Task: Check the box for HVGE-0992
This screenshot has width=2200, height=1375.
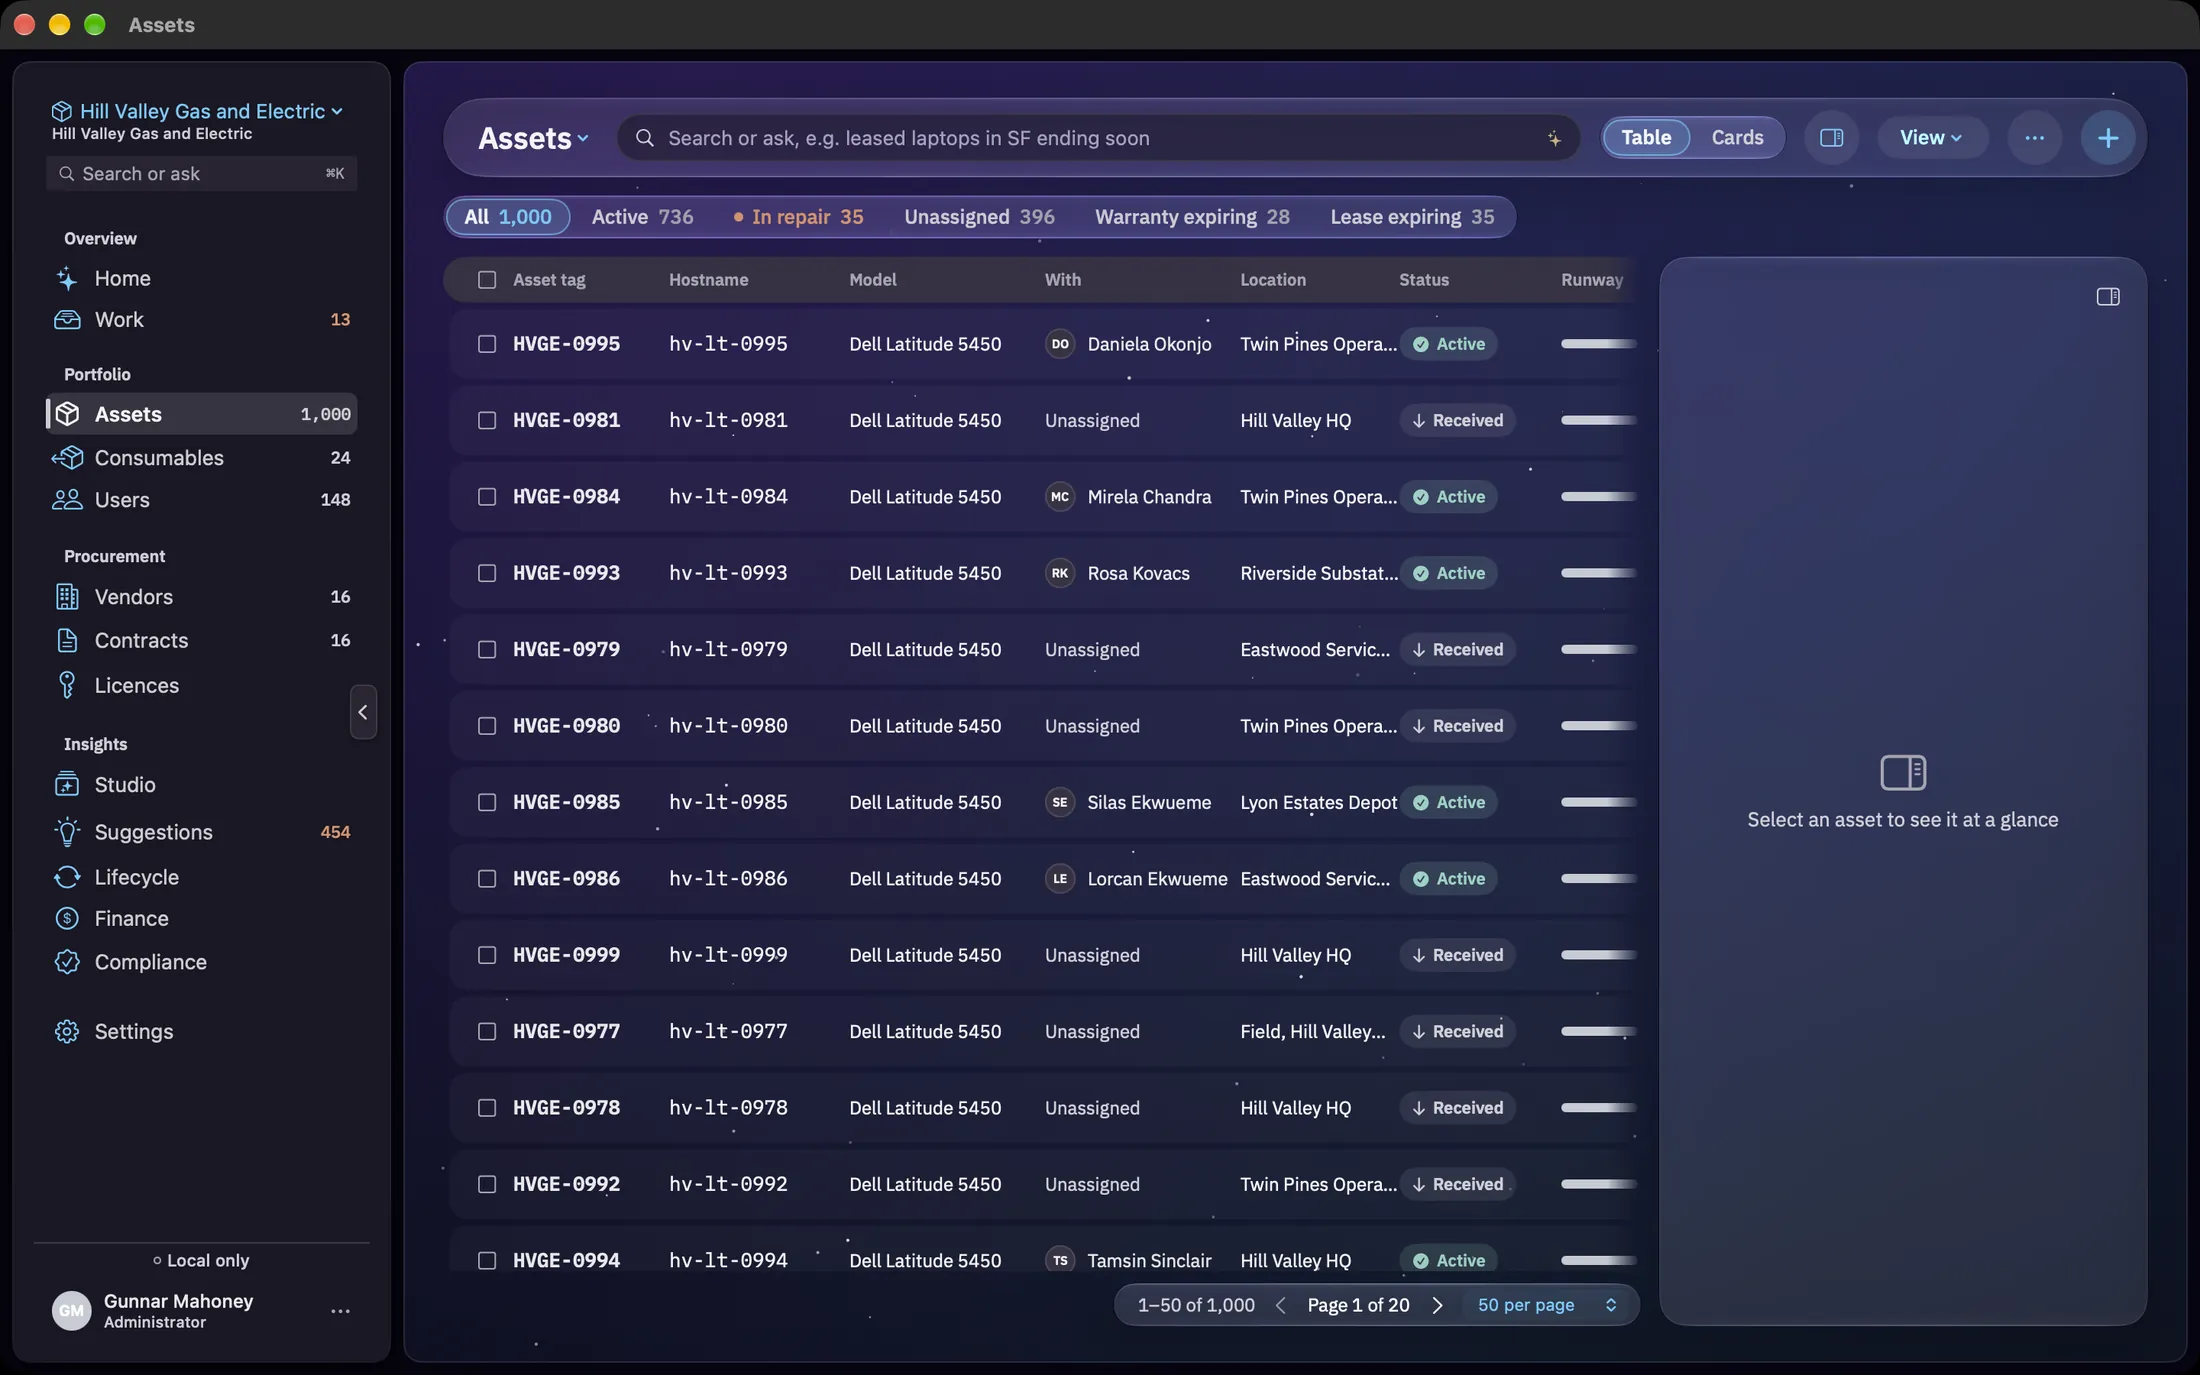Action: pos(487,1184)
